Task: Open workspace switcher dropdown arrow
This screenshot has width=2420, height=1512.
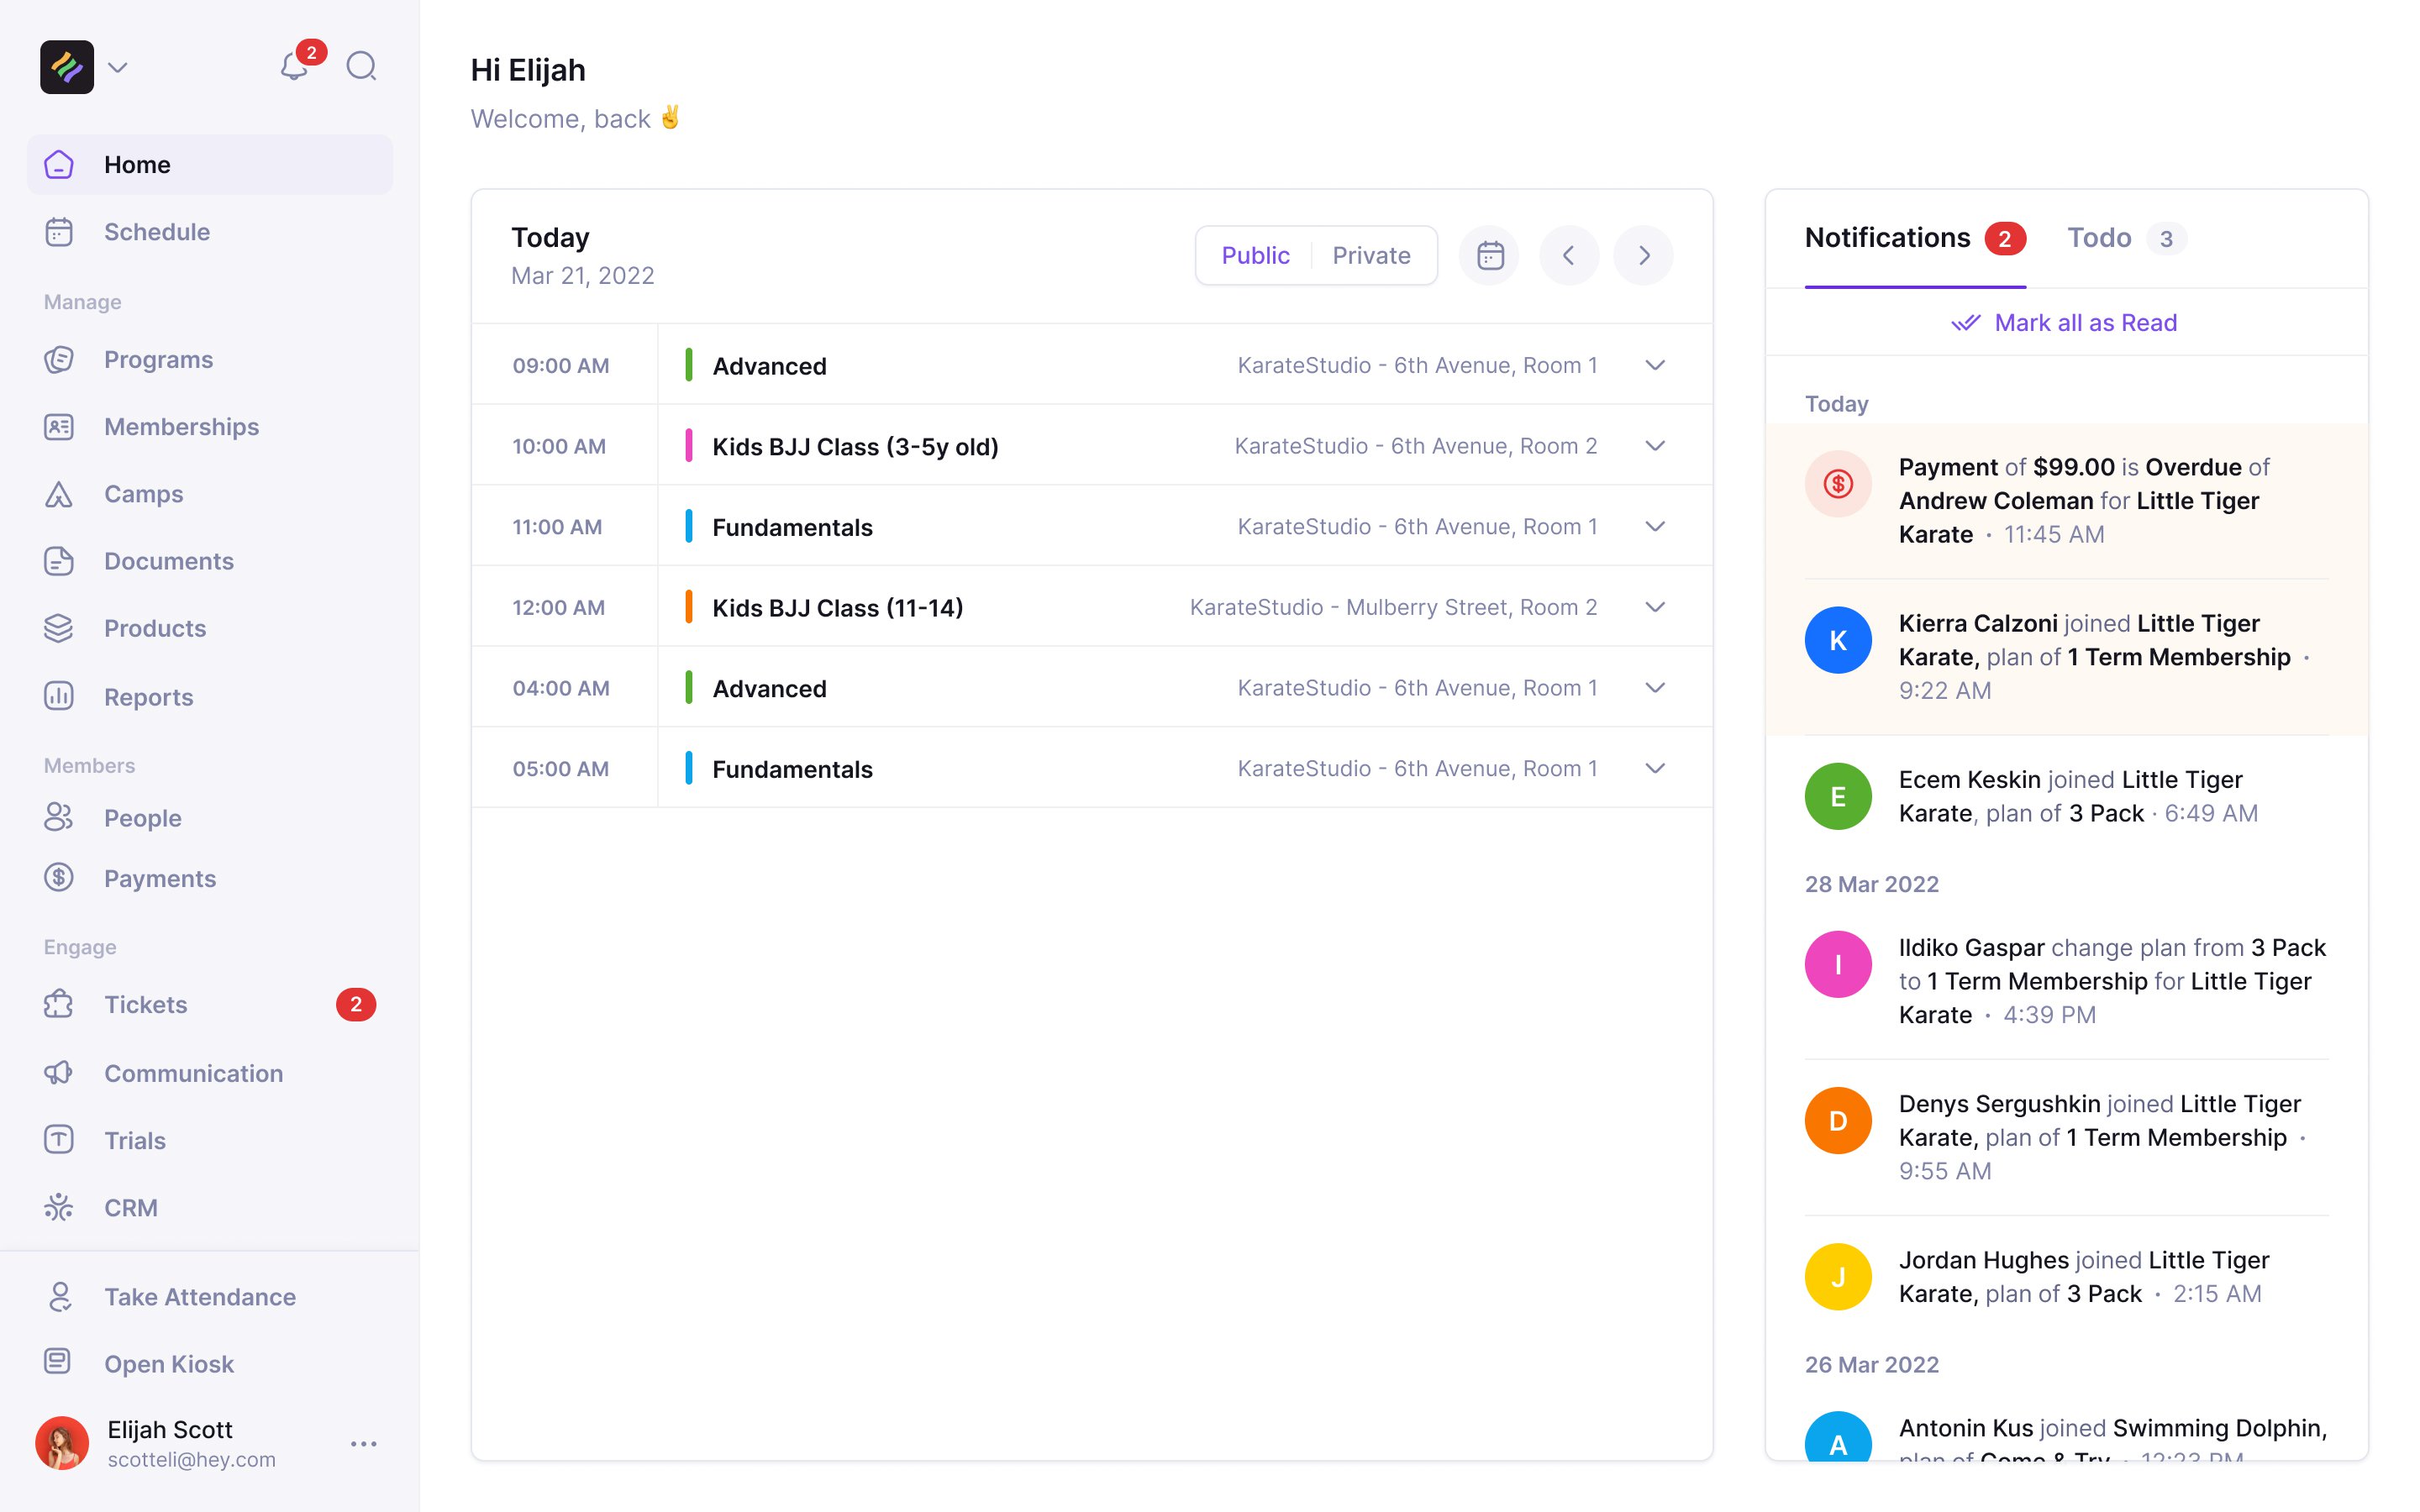Action: pos(118,67)
